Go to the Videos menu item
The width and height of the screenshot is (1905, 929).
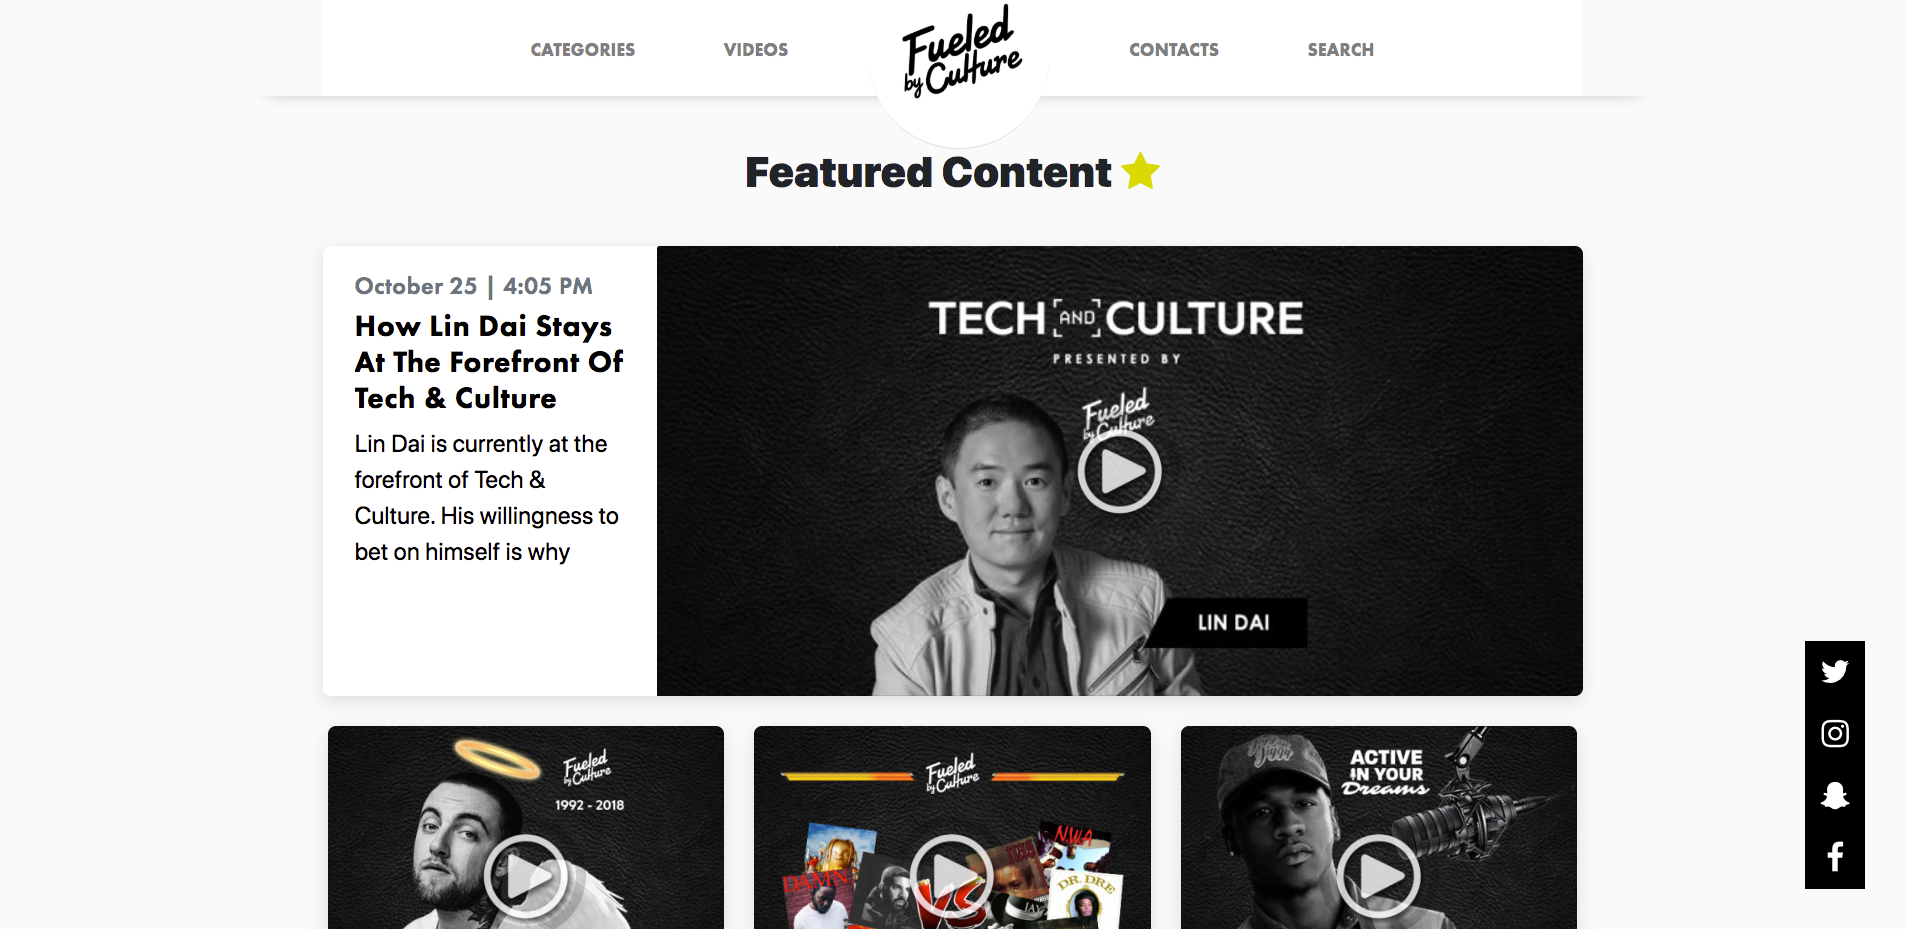pos(755,50)
